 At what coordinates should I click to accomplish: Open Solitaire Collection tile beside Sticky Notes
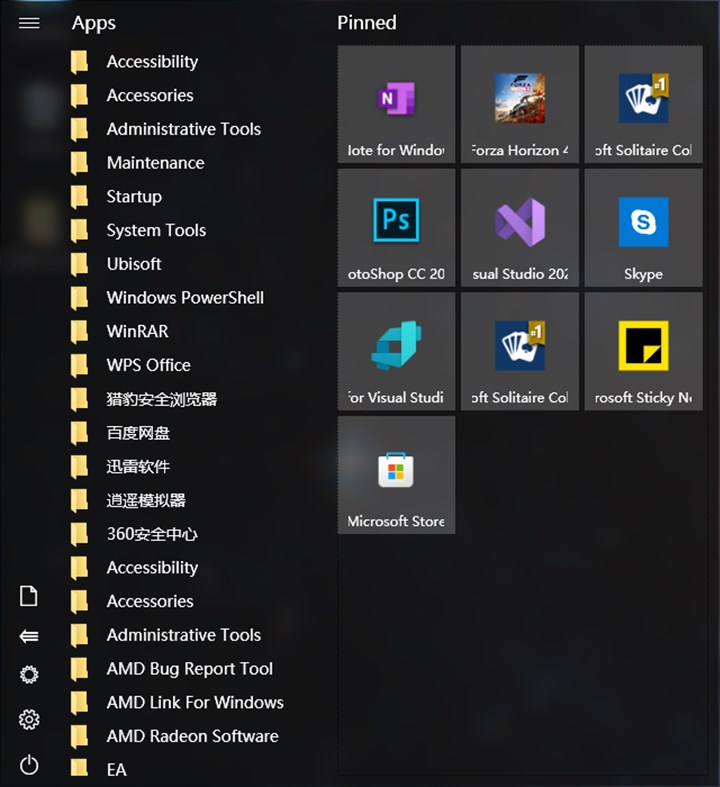tap(520, 351)
